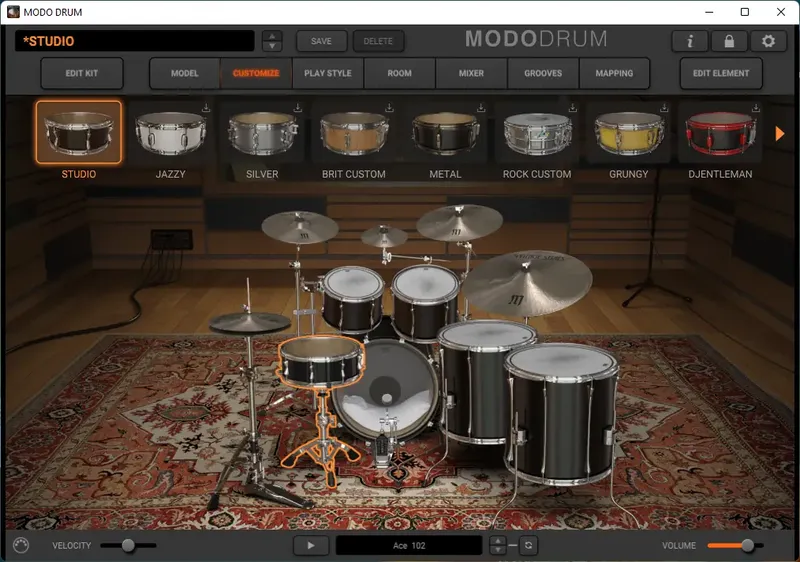Click the highlighted snare drum in kit

(321, 360)
